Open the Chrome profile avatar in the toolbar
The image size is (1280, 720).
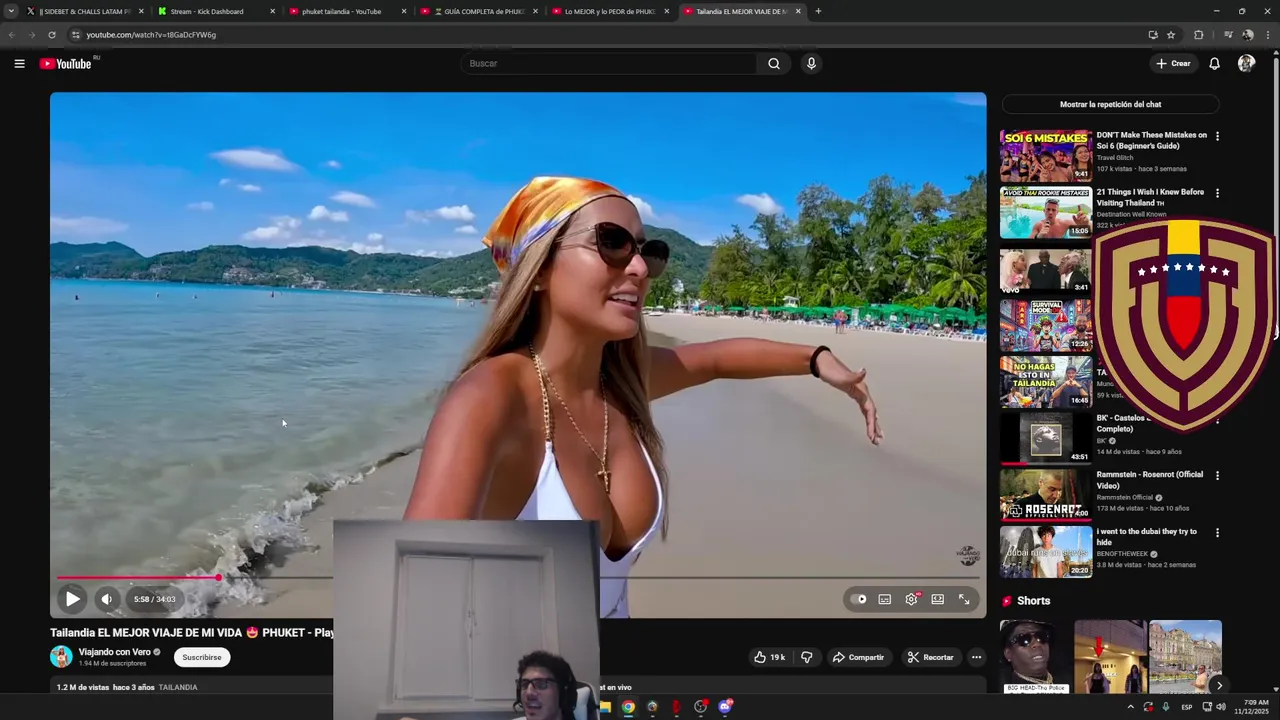(1247, 35)
